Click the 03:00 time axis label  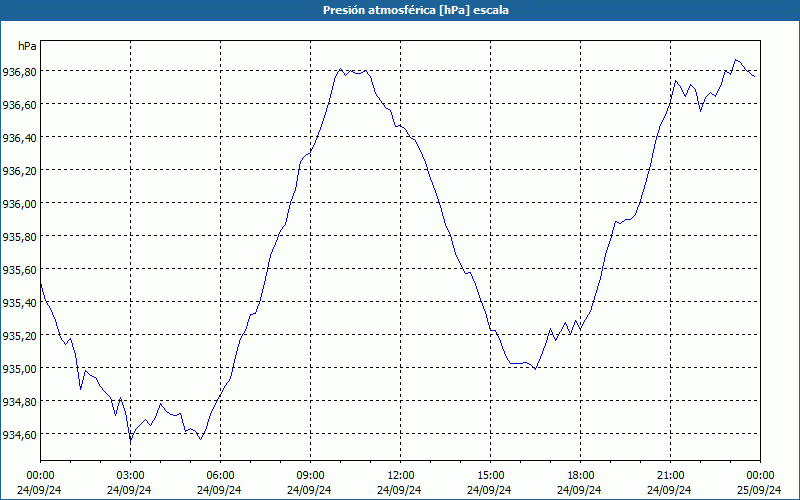point(130,476)
